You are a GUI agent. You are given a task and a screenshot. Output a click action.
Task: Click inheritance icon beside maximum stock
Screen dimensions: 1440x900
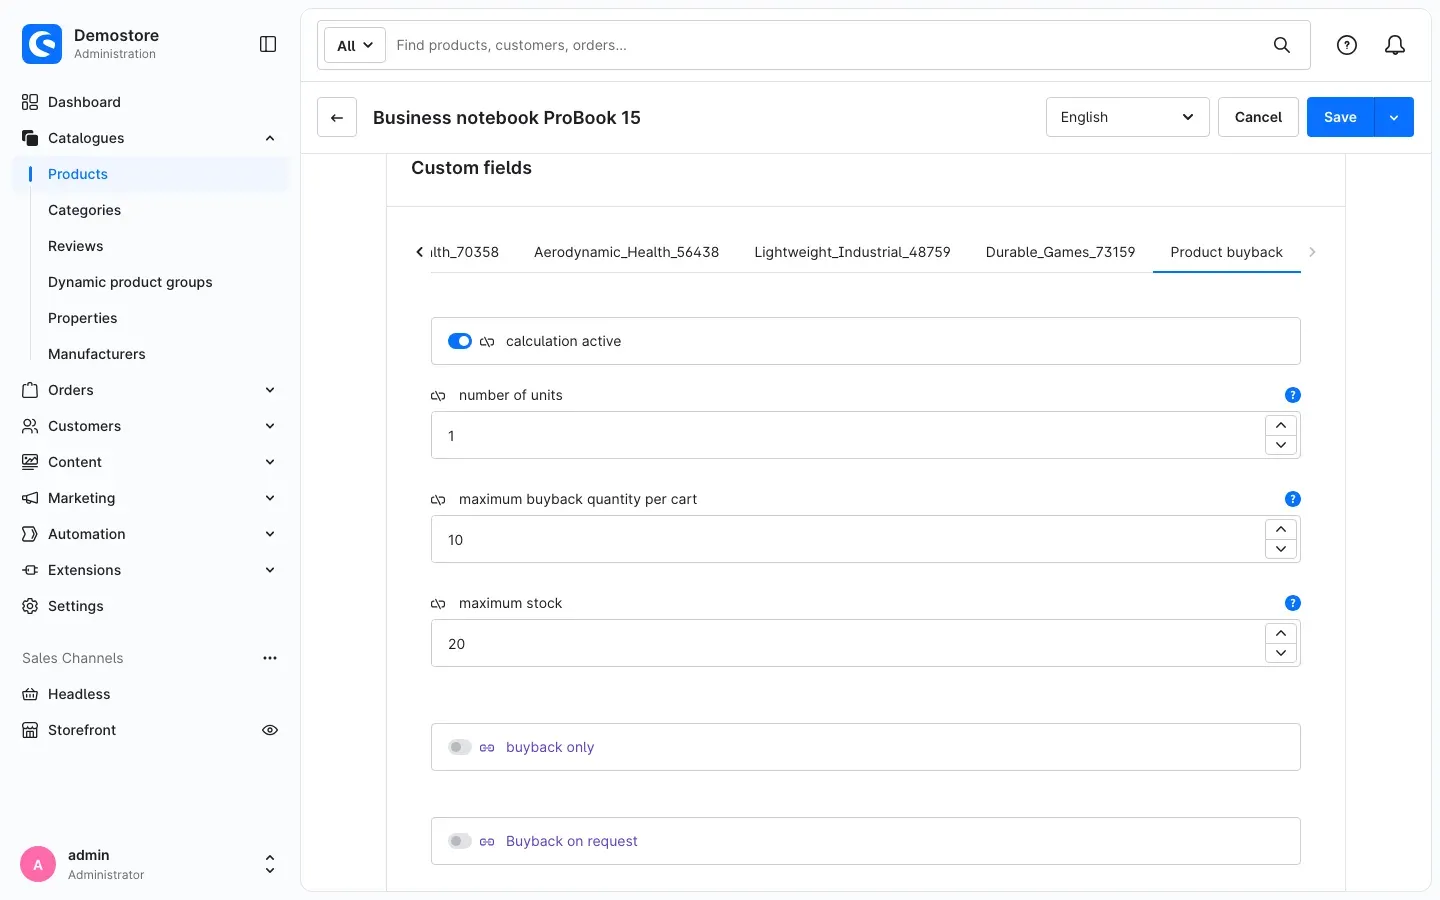(x=438, y=604)
